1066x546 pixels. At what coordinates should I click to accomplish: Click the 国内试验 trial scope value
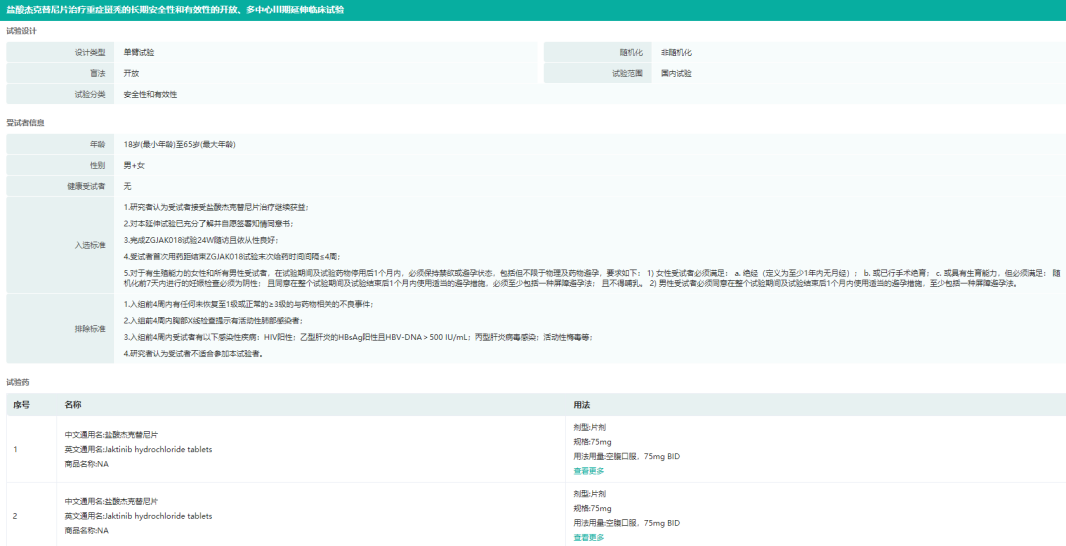(676, 73)
